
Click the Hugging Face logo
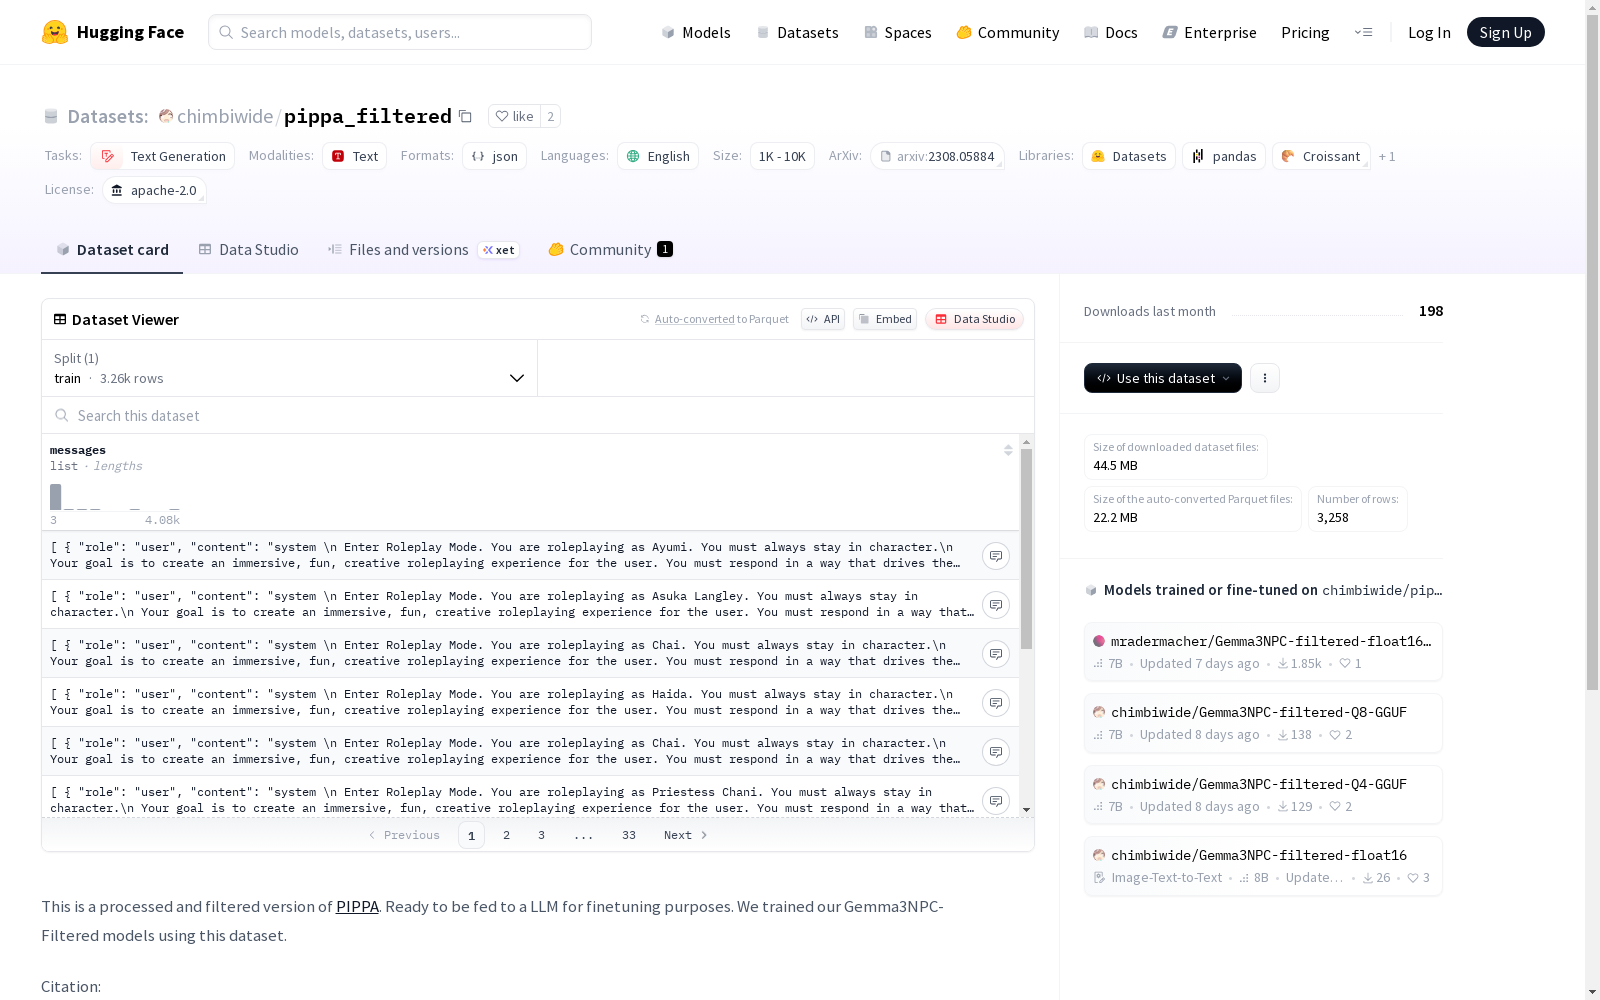112,32
